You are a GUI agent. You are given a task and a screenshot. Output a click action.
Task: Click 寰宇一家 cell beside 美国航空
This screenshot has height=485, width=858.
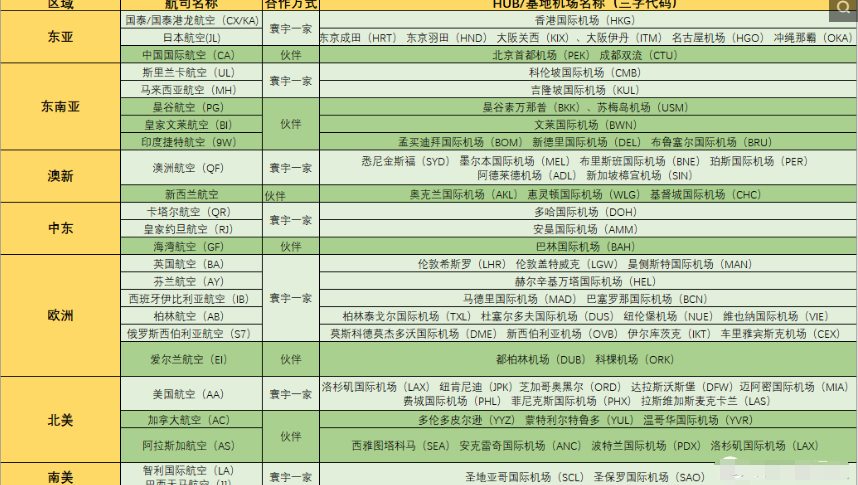pyautogui.click(x=291, y=394)
